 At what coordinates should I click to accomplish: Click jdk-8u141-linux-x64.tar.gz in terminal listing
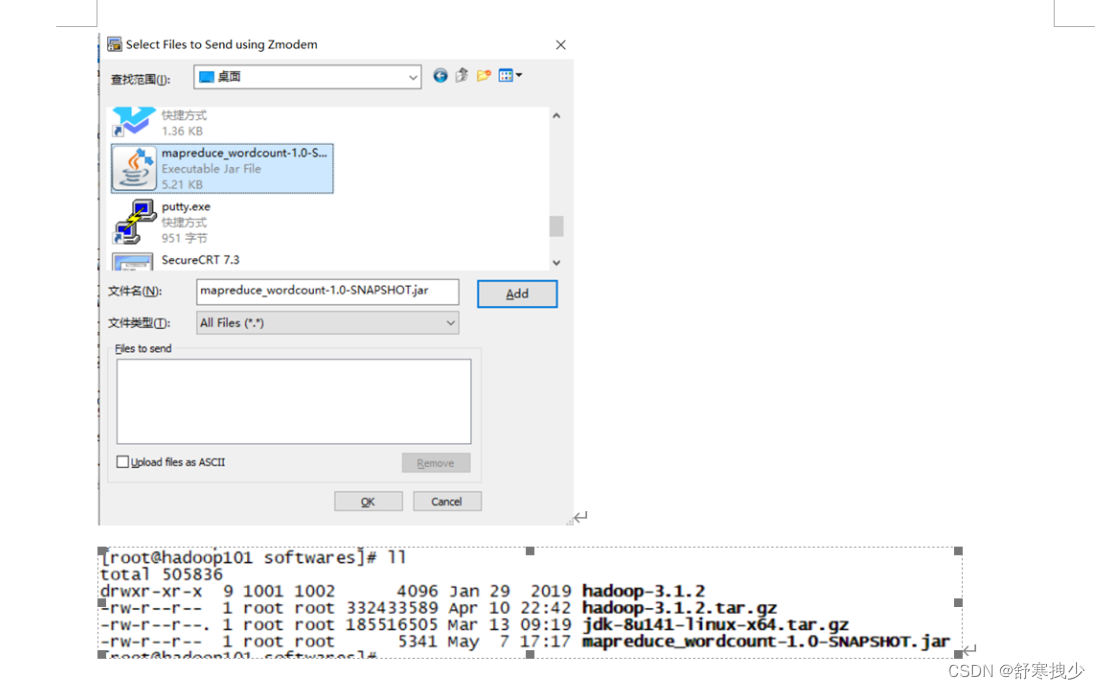715,624
